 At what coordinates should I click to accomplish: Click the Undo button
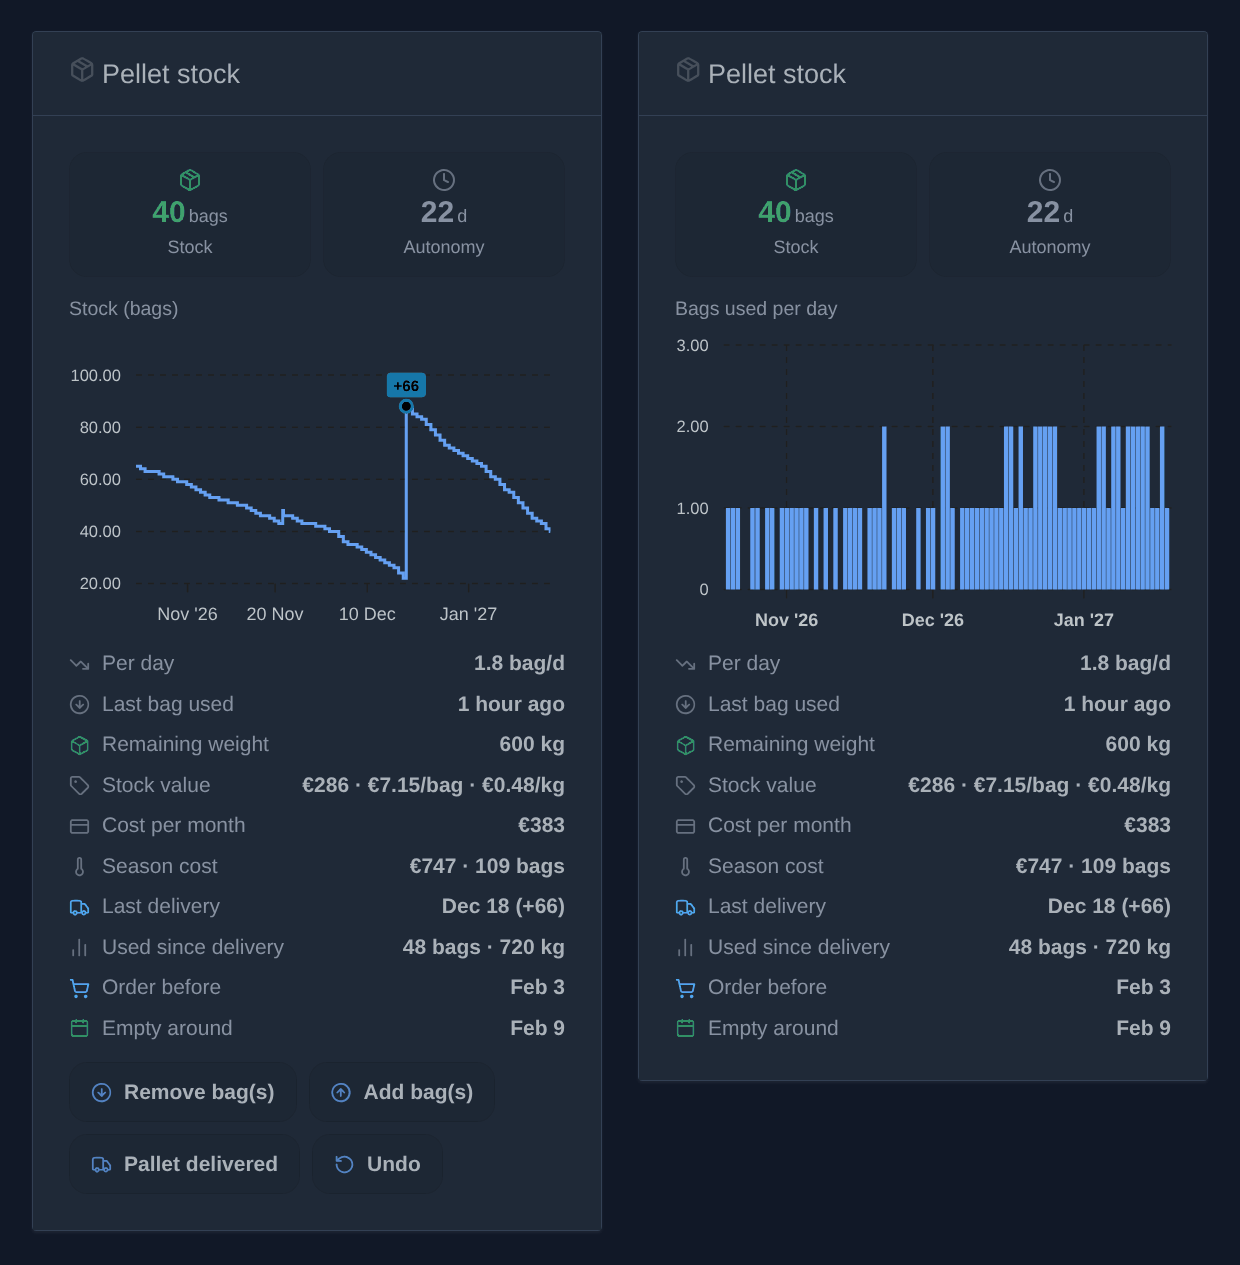377,1164
